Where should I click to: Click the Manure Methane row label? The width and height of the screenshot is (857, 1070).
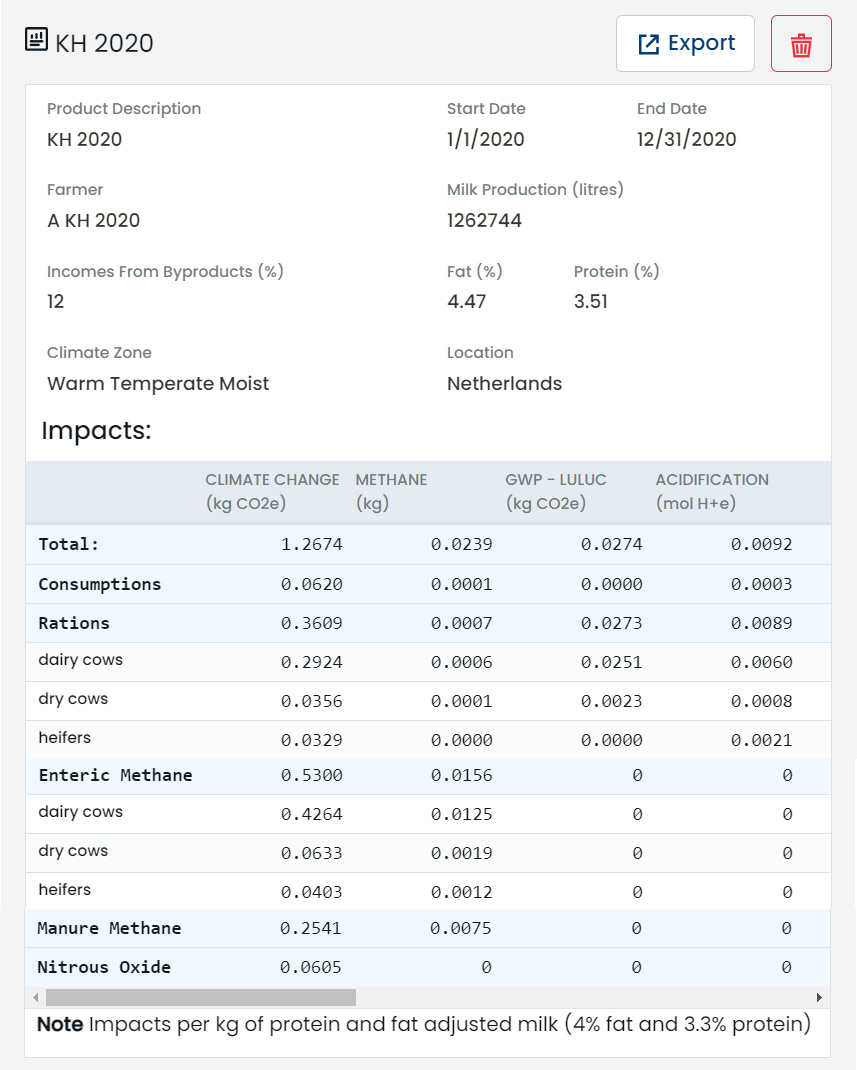pyautogui.click(x=109, y=928)
